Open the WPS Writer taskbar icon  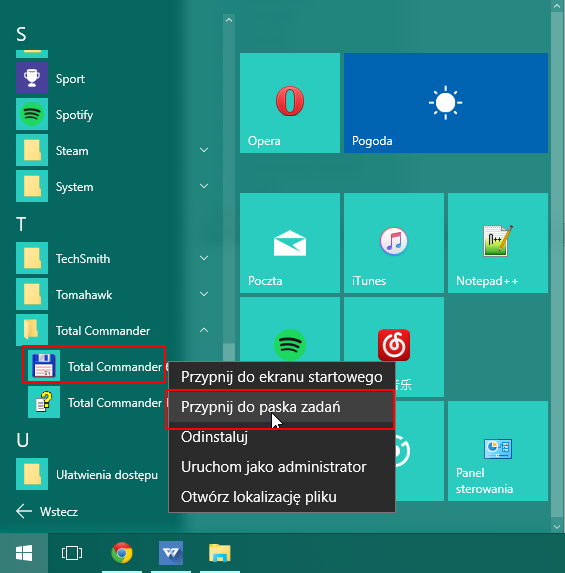pyautogui.click(x=171, y=553)
